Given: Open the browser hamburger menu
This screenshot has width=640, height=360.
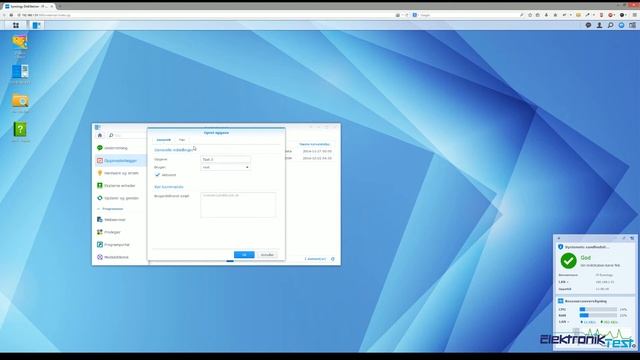Looking at the screenshot, I should (635, 15).
